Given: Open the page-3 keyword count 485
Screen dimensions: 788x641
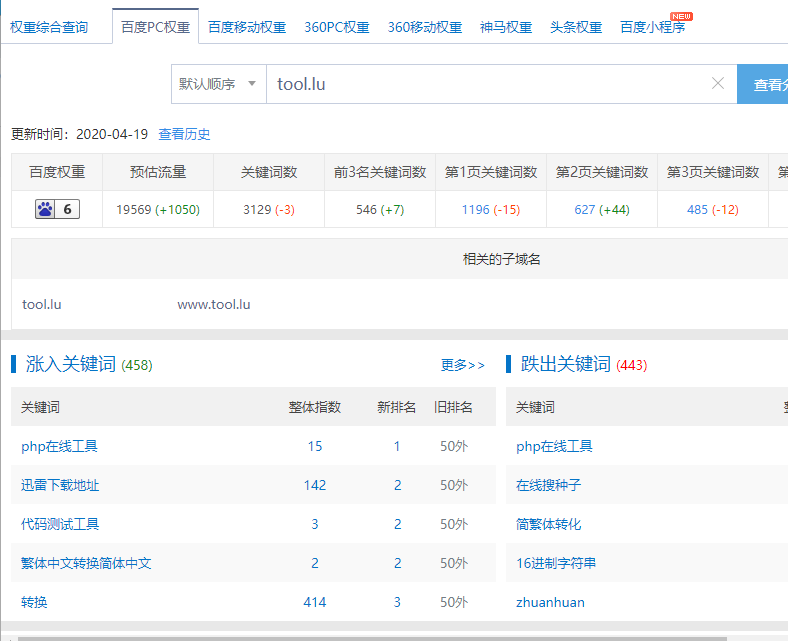Looking at the screenshot, I should pyautogui.click(x=698, y=210).
